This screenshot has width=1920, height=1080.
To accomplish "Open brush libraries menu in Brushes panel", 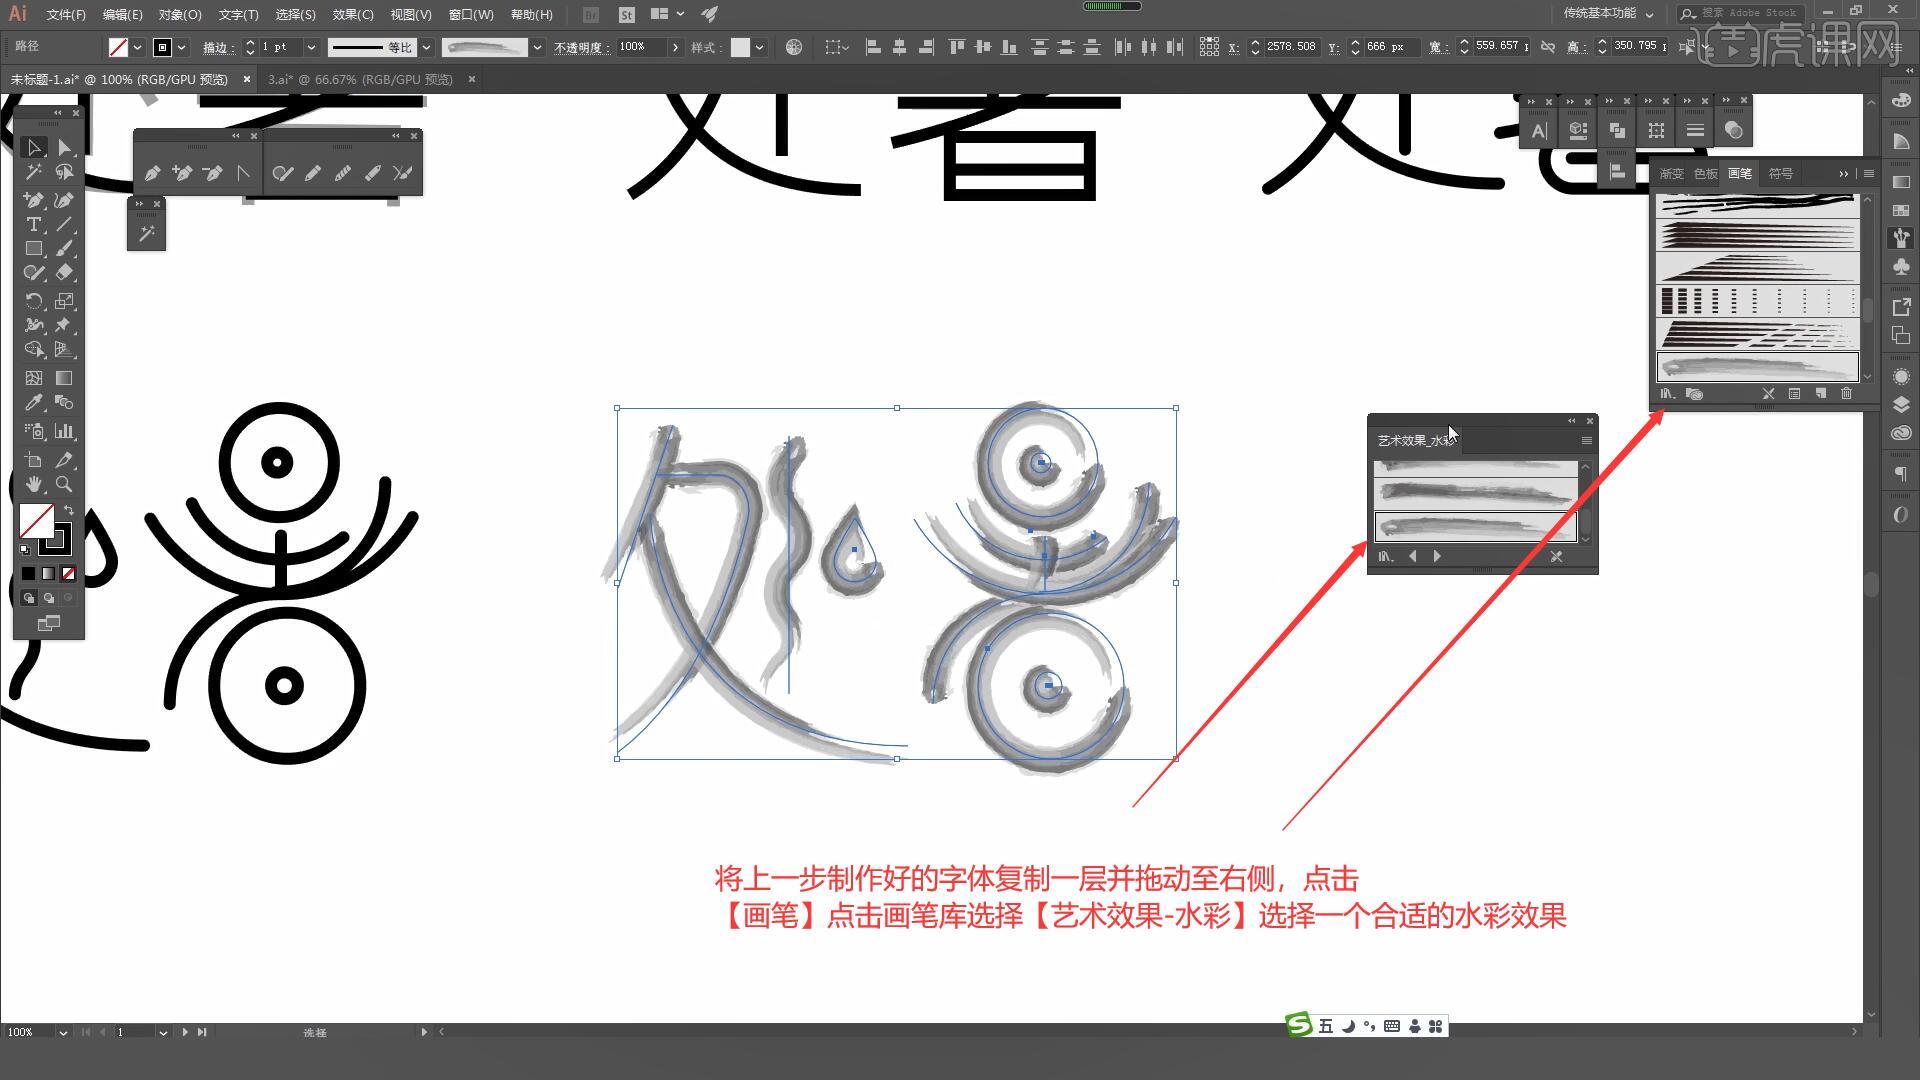I will pyautogui.click(x=1667, y=394).
